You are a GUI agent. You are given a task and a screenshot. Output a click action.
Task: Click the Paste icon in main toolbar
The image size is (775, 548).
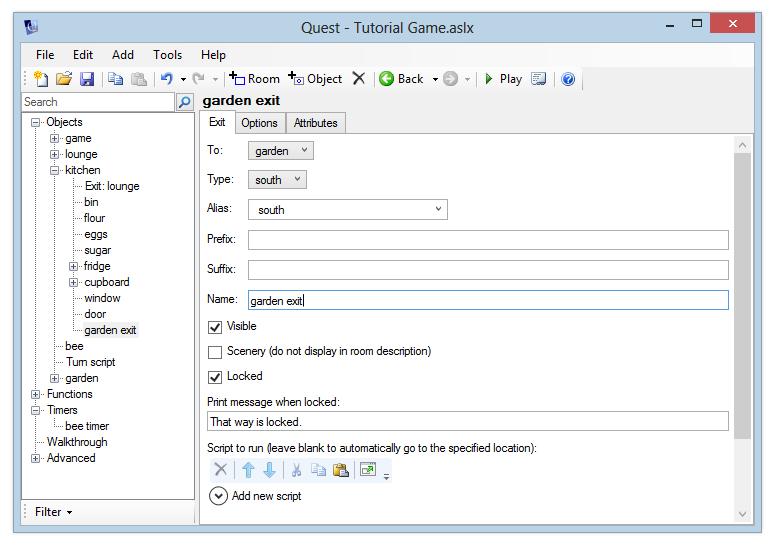[139, 79]
